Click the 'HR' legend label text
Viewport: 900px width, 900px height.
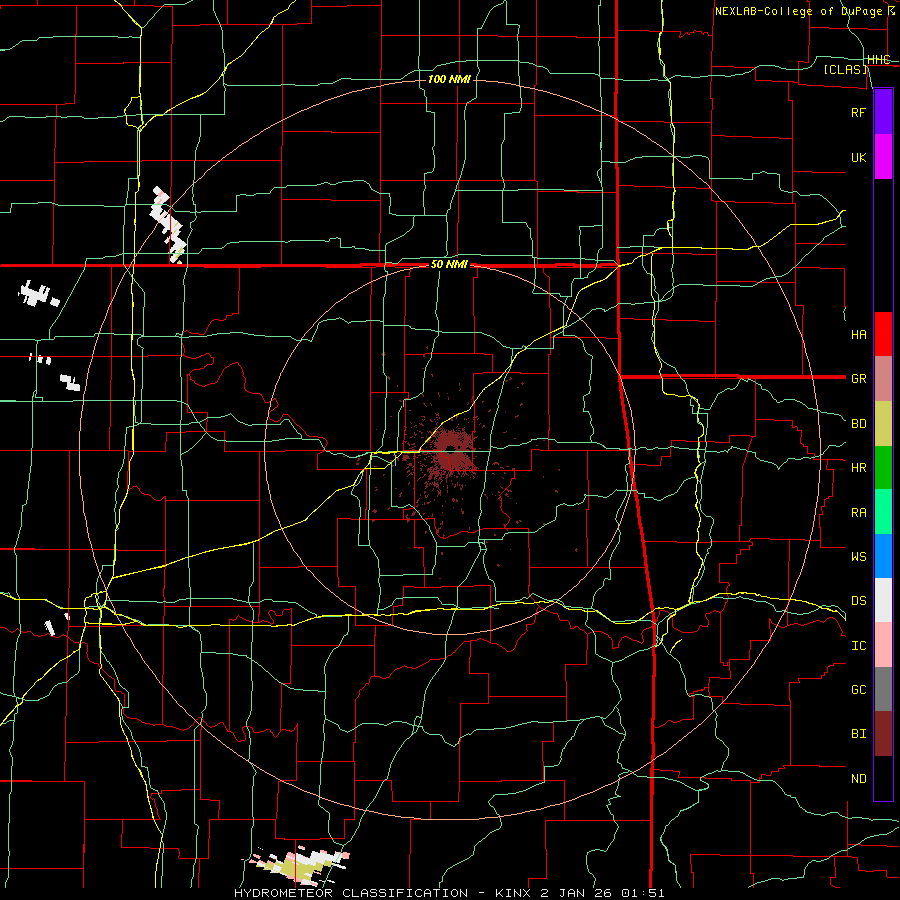pos(858,468)
